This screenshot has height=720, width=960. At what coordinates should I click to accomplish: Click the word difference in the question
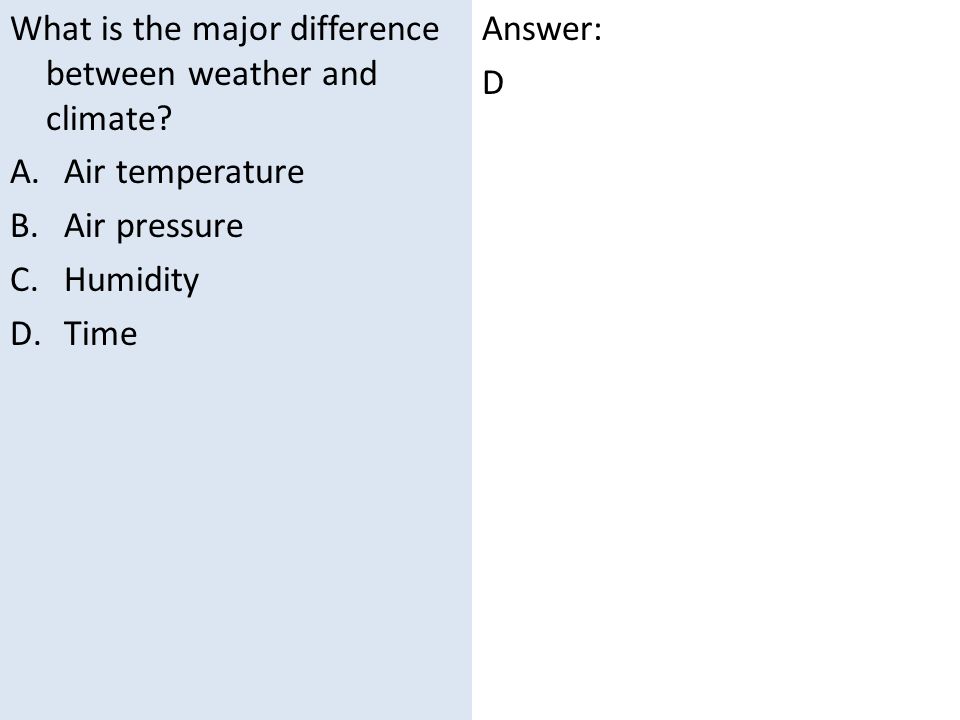[364, 29]
